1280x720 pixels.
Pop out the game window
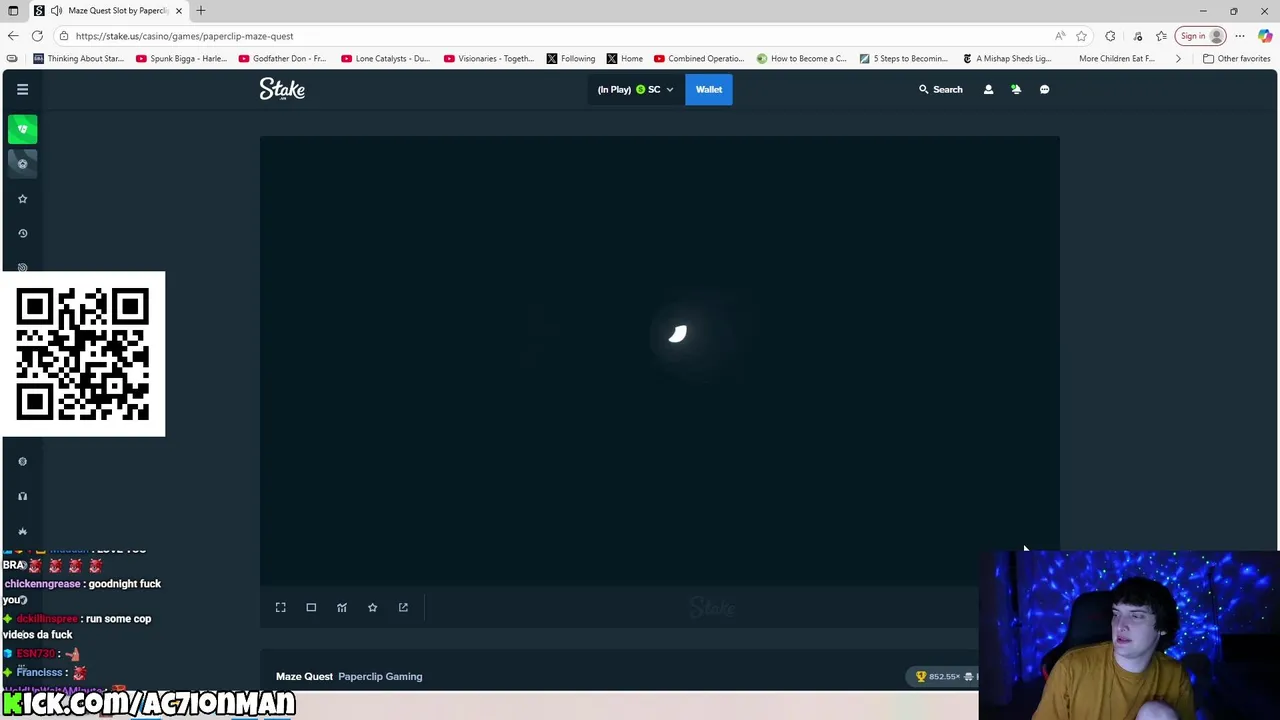click(x=403, y=607)
